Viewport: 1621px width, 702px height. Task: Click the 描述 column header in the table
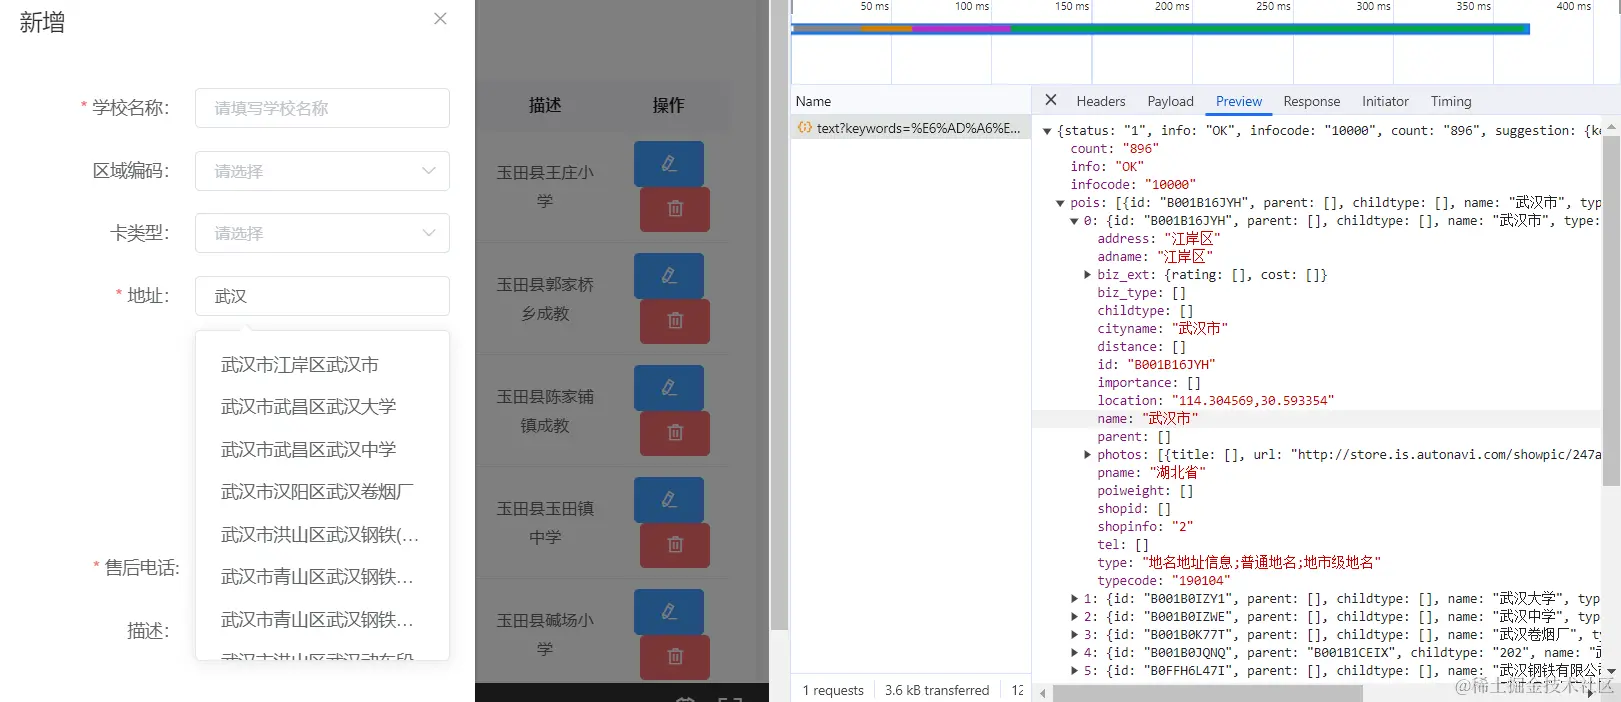click(x=545, y=105)
